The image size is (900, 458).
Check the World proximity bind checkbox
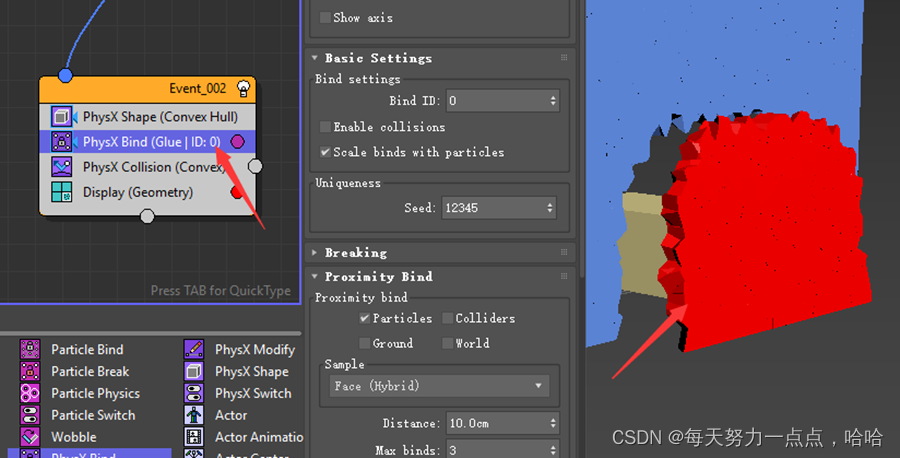click(447, 343)
